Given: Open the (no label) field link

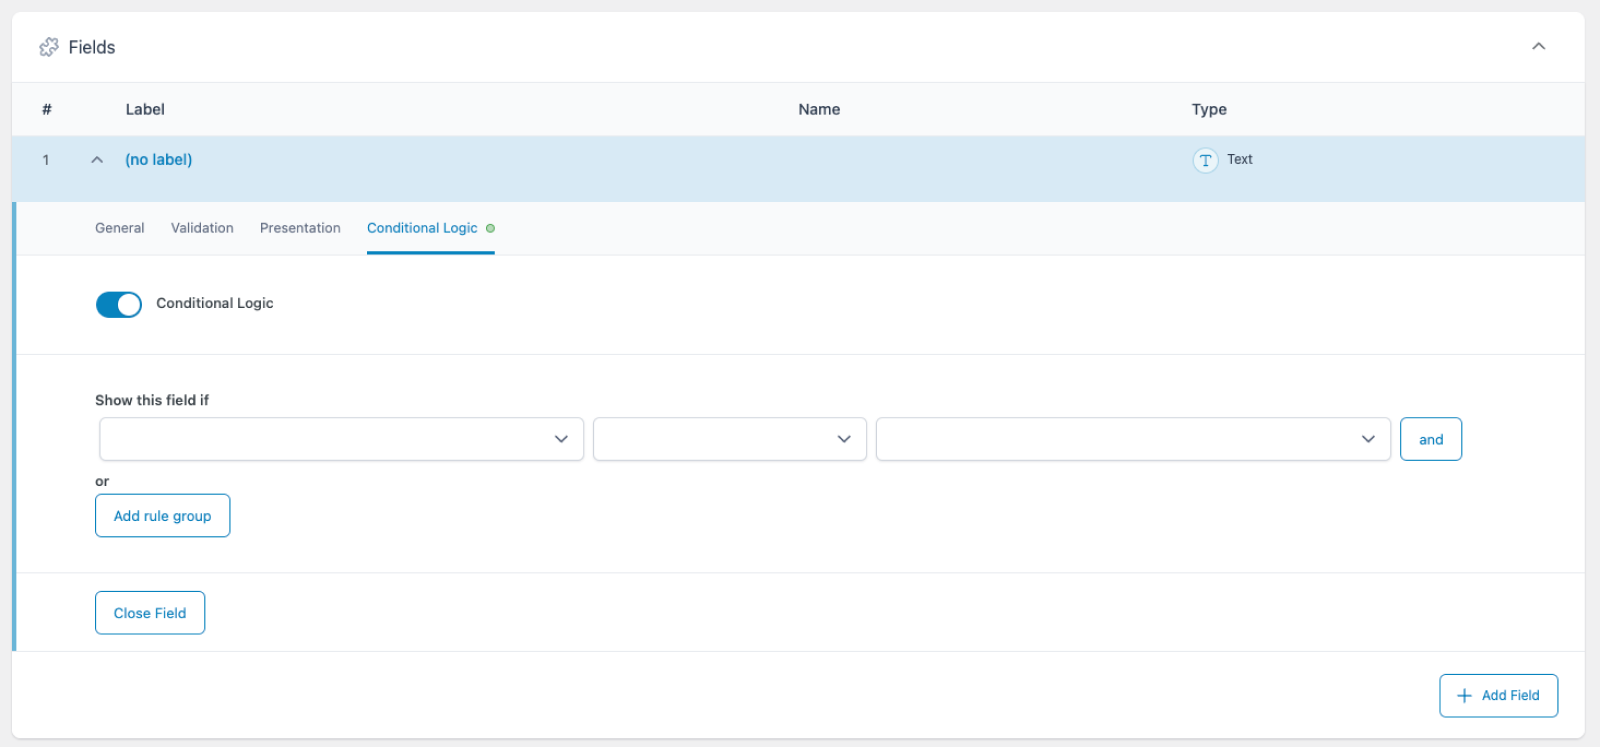Looking at the screenshot, I should click(158, 160).
